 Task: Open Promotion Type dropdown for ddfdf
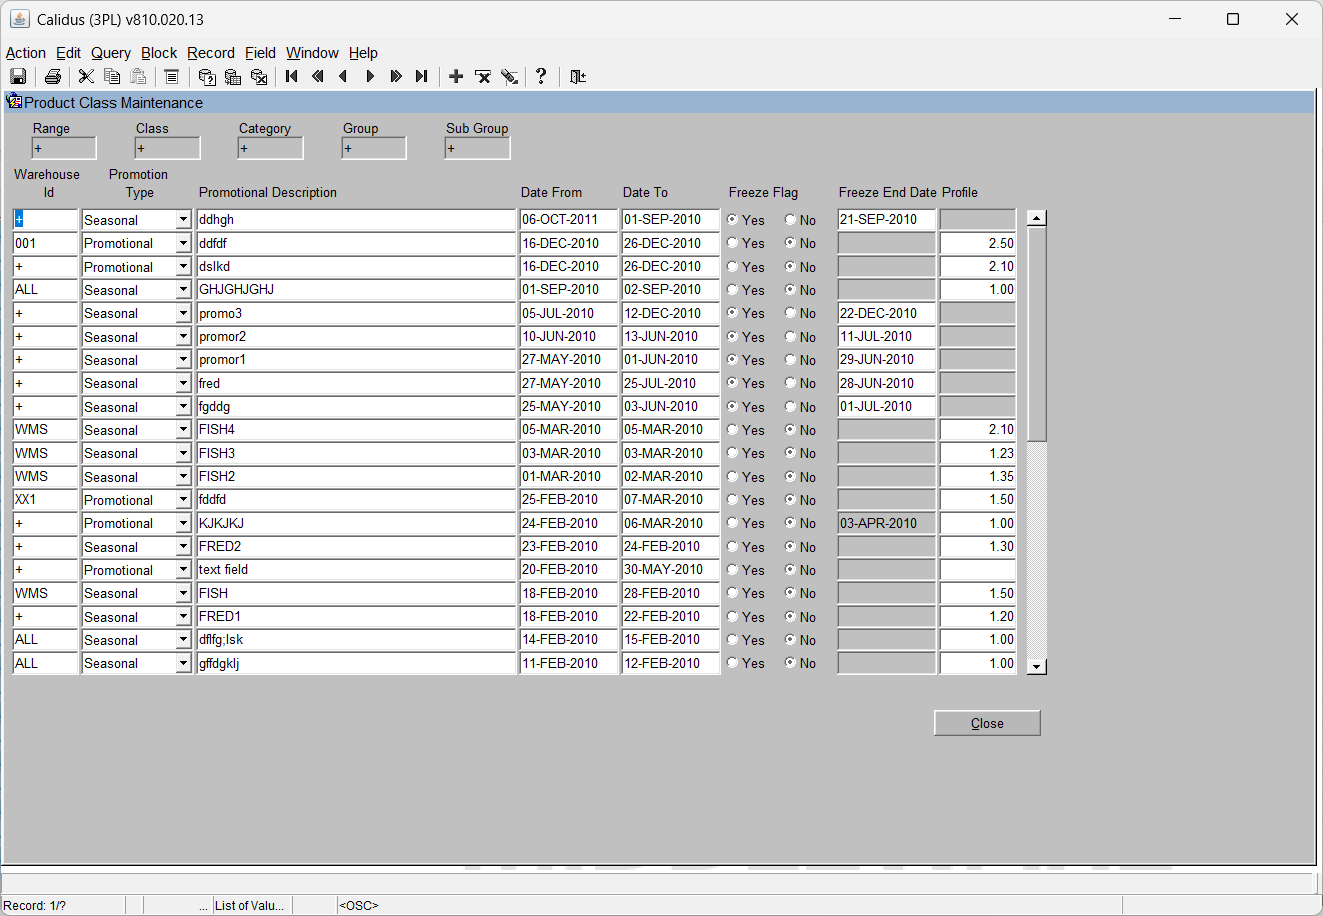tap(183, 243)
